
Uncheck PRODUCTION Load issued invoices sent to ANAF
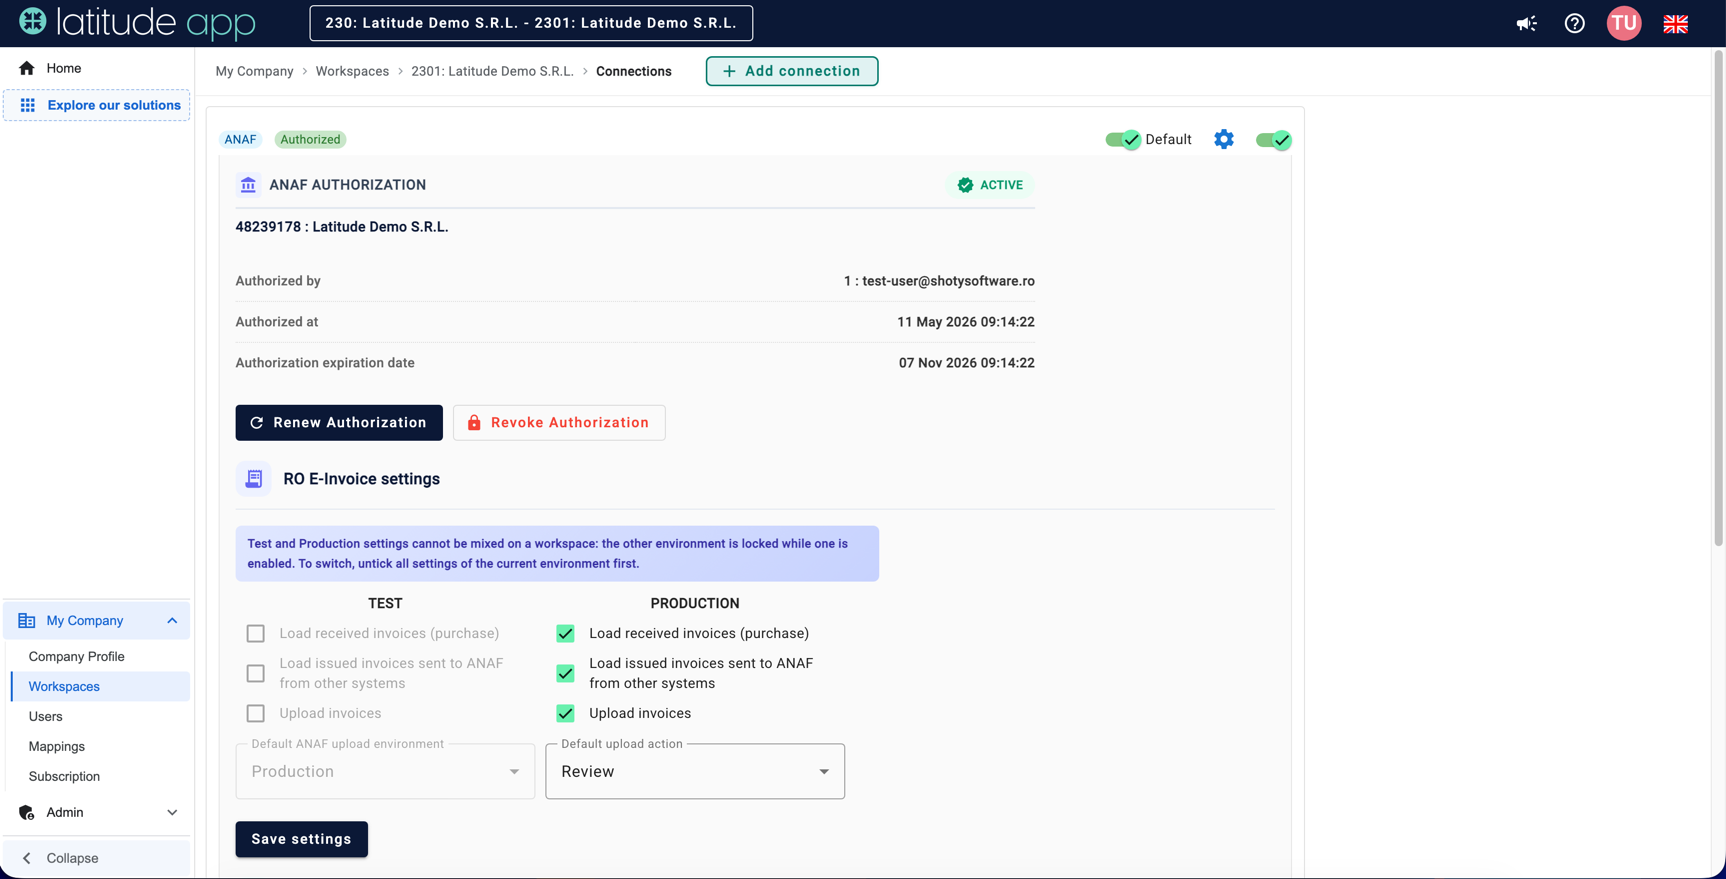coord(566,673)
